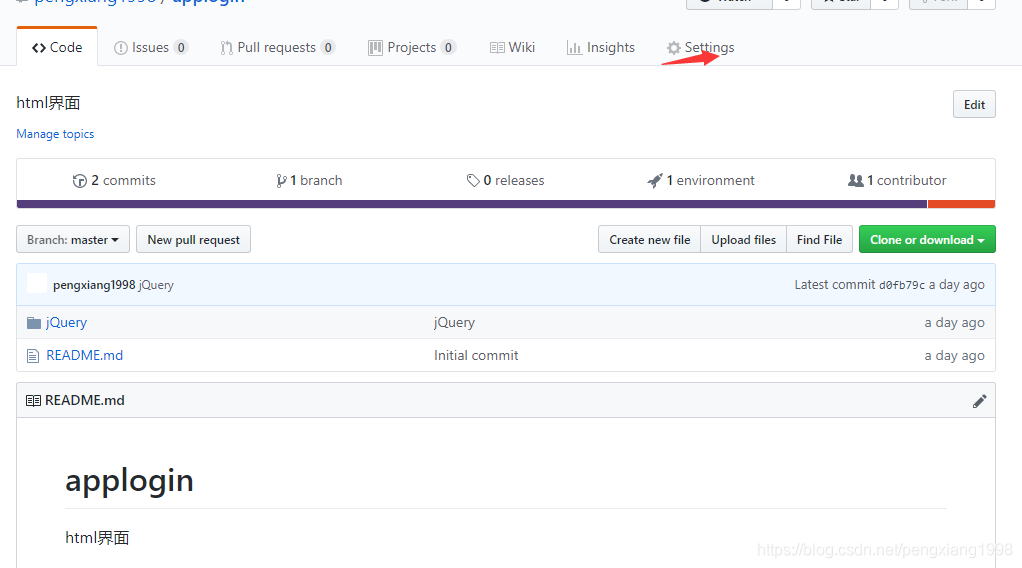Viewport: 1022px width, 568px height.
Task: Click the orange language bar segment
Action: (x=961, y=204)
